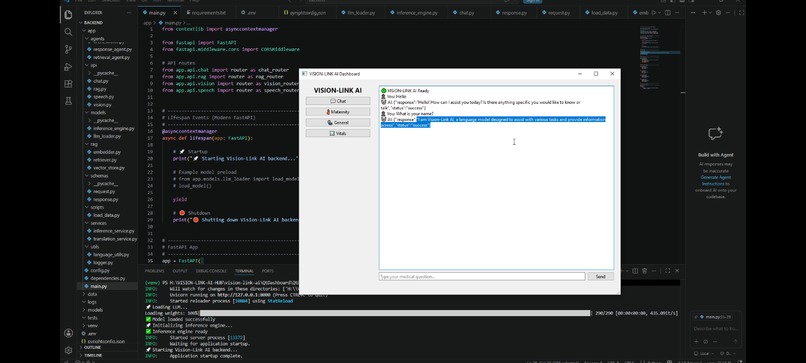The image size is (806, 363).
Task: Click the Send button in dashboard
Action: click(600, 277)
